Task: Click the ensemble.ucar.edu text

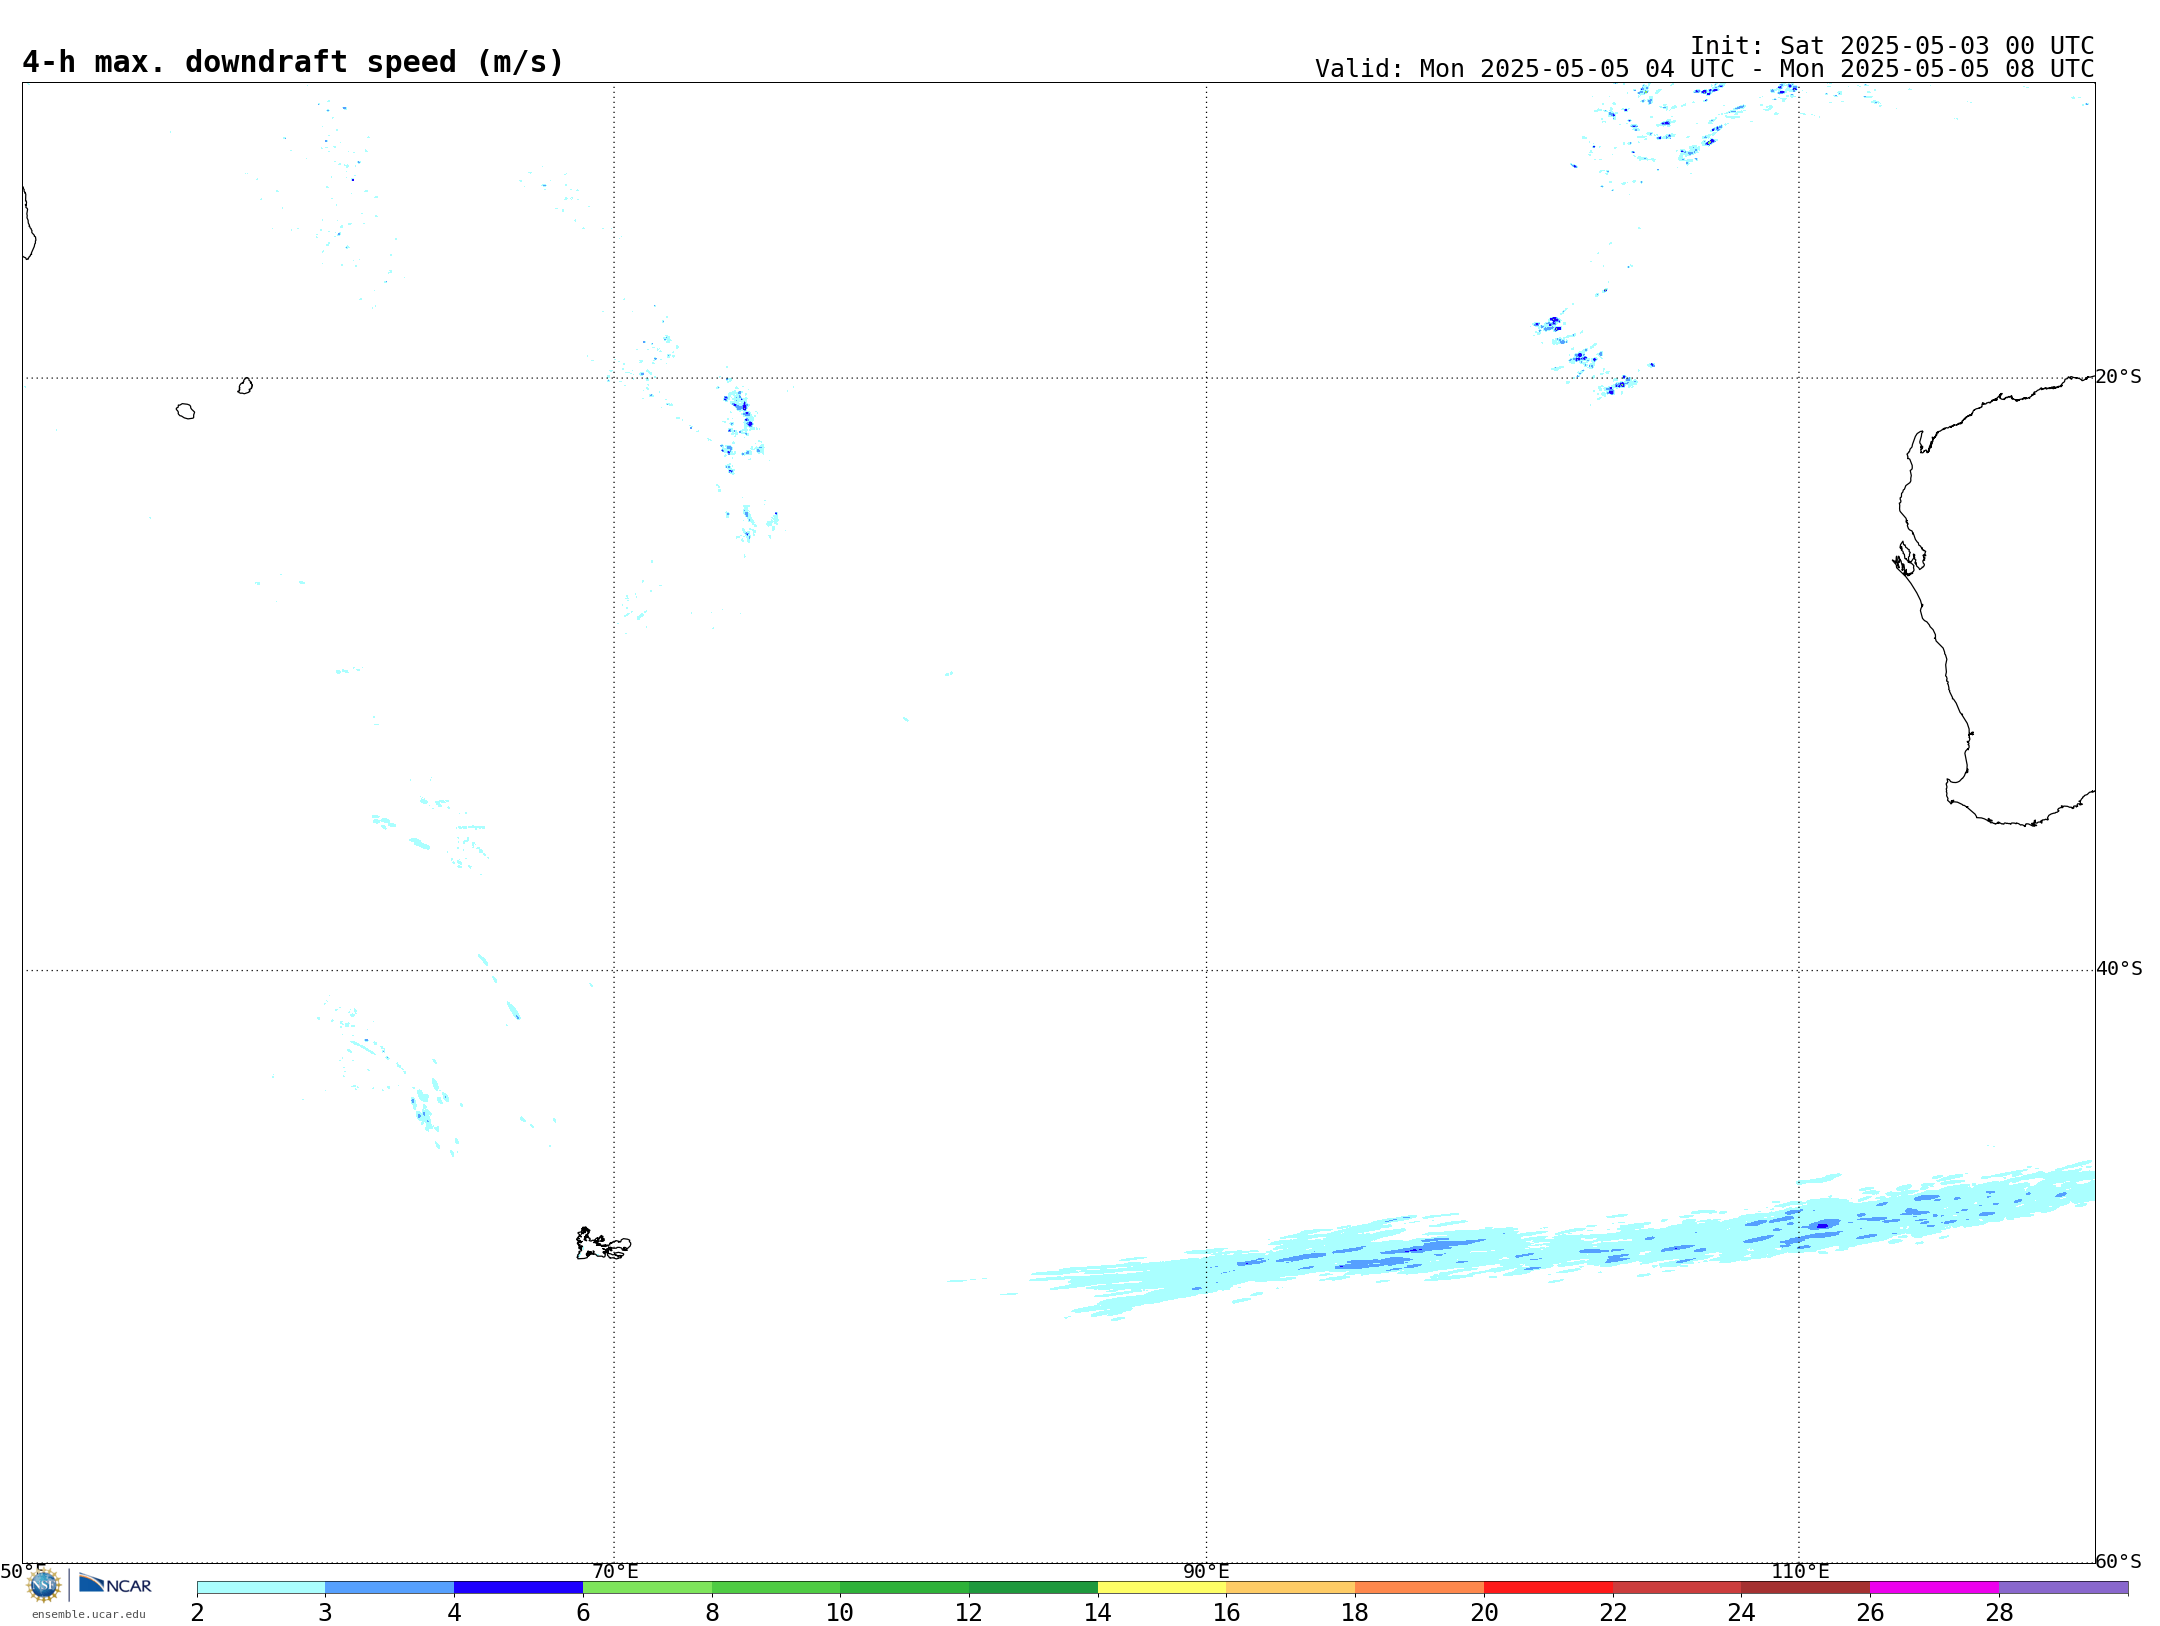Action: coord(88,1614)
